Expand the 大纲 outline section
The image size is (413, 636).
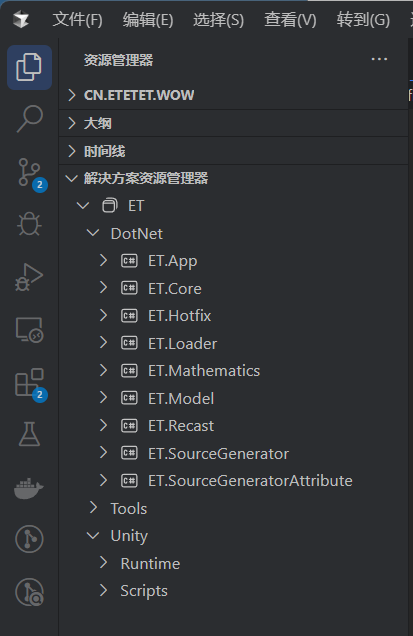[x=234, y=123]
